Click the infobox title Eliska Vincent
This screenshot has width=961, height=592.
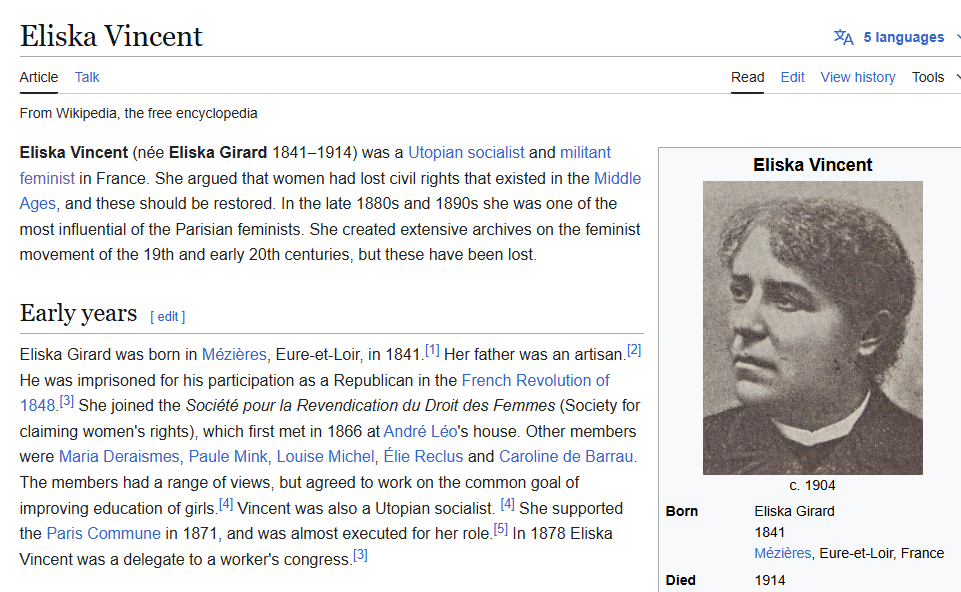(813, 165)
